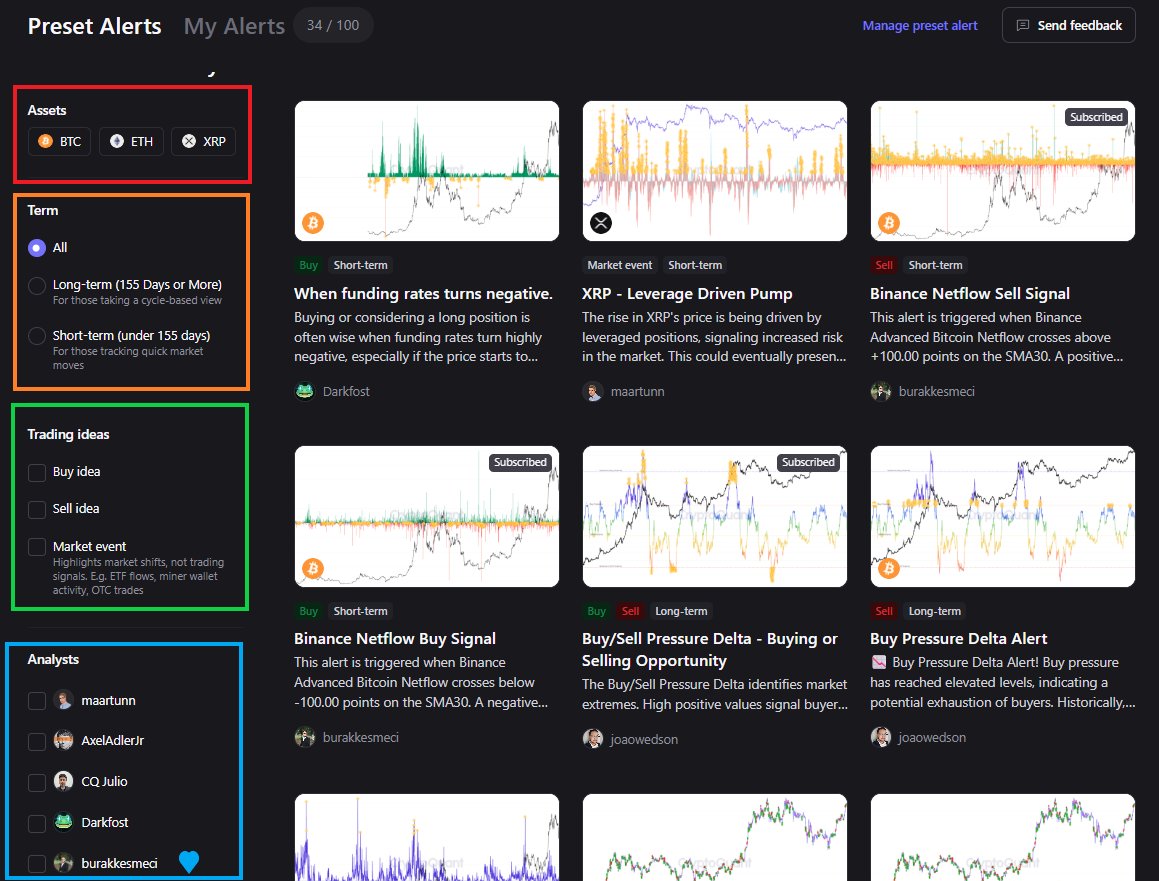The width and height of the screenshot is (1159, 881).
Task: Click burakkesmeci avatar under Netflow Buy Signal
Action: [305, 737]
